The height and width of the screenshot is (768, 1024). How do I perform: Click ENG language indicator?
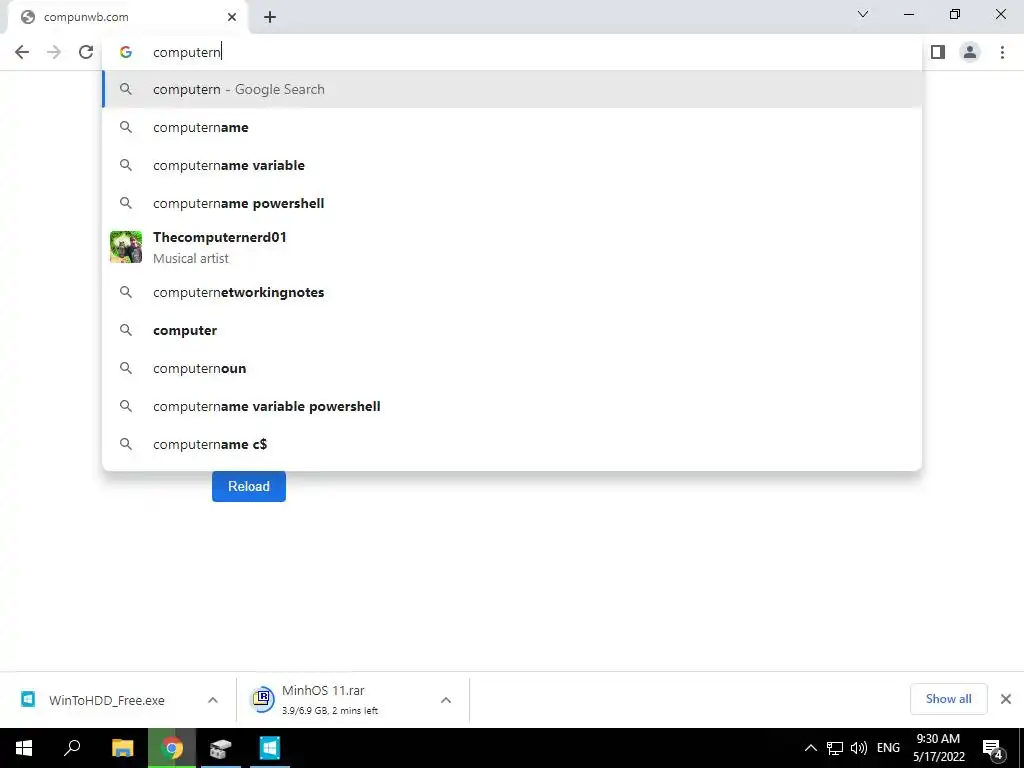click(x=888, y=748)
